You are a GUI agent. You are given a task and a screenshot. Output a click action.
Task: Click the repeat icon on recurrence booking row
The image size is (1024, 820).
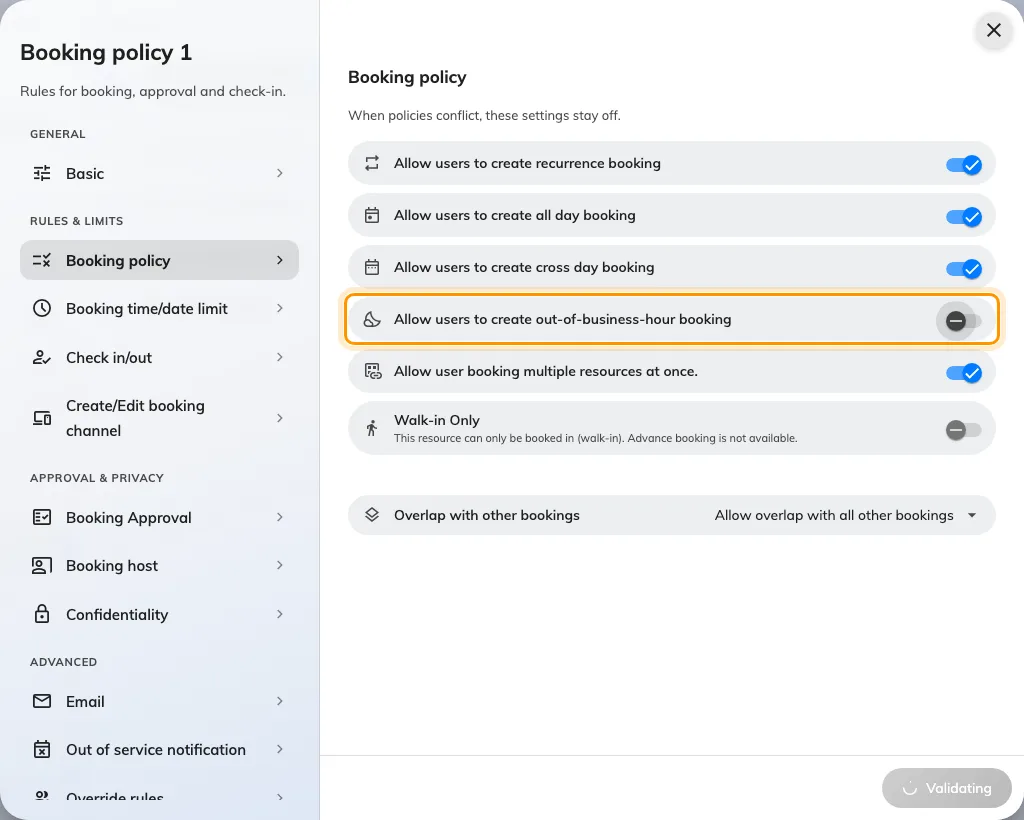click(x=372, y=163)
